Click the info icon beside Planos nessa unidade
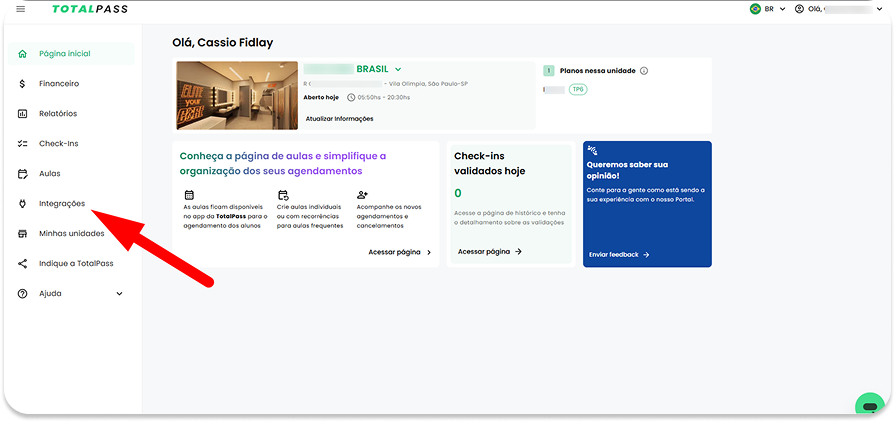Image resolution: width=895 pixels, height=422 pixels. coord(644,71)
